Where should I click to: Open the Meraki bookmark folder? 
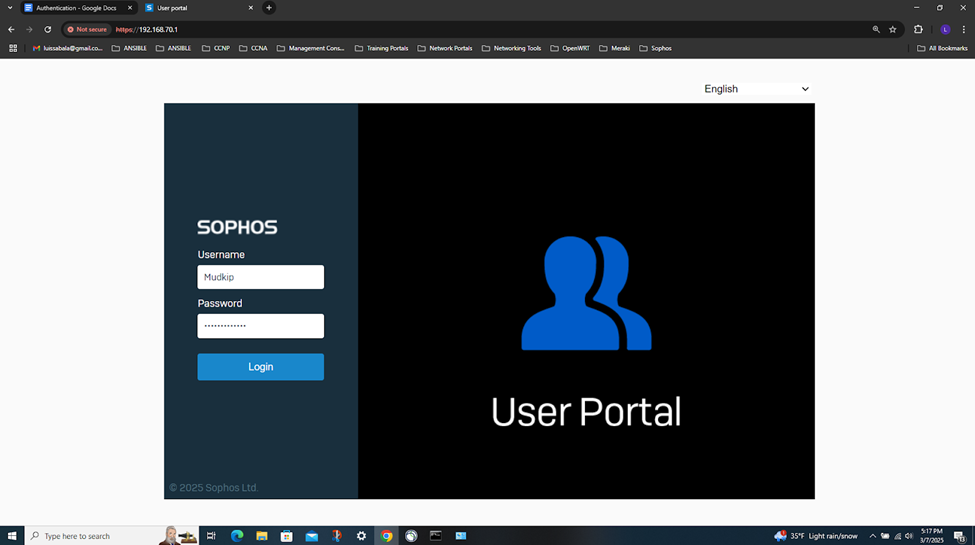(x=614, y=48)
